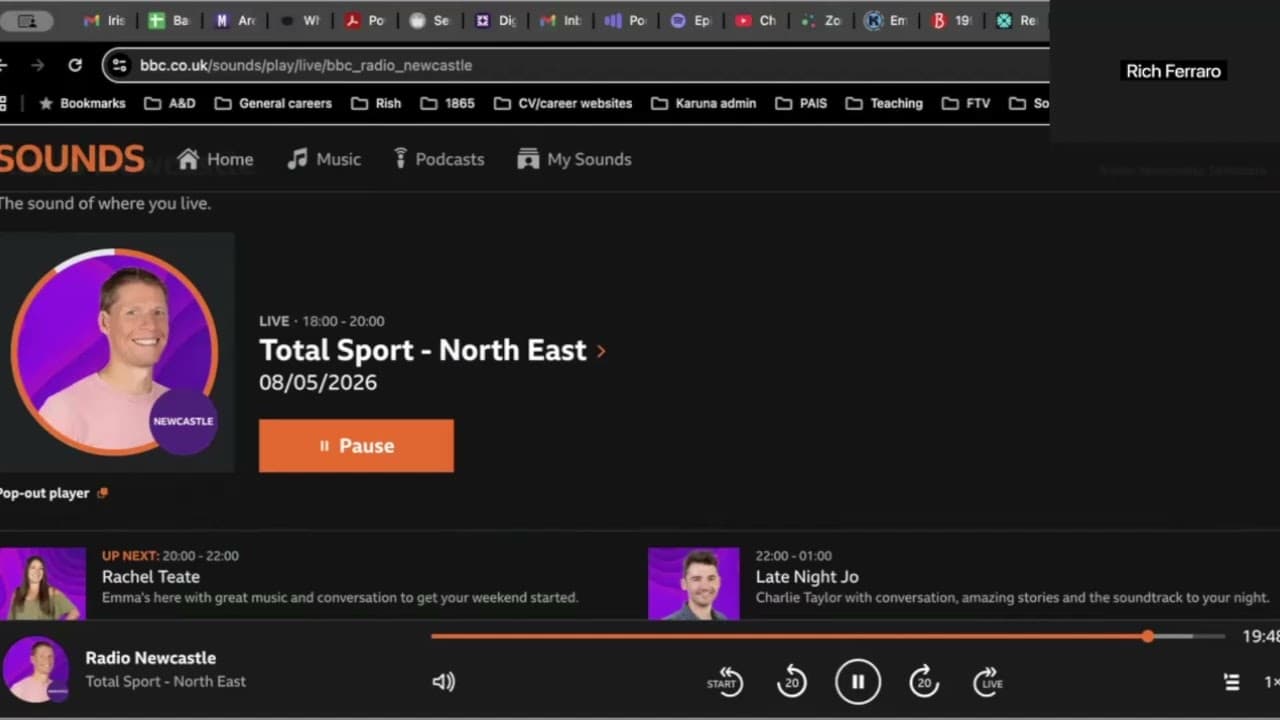The width and height of the screenshot is (1280, 720).
Task: Switch to the Re browser tab
Action: point(1015,20)
